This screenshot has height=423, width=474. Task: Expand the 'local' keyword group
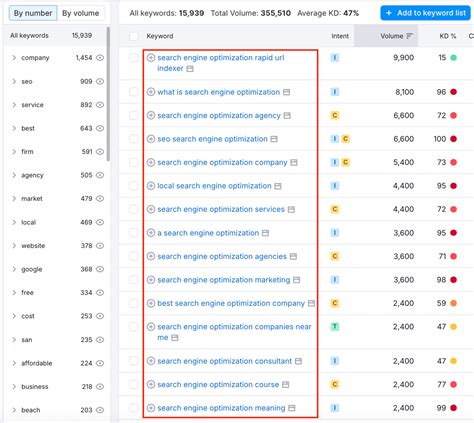14,222
